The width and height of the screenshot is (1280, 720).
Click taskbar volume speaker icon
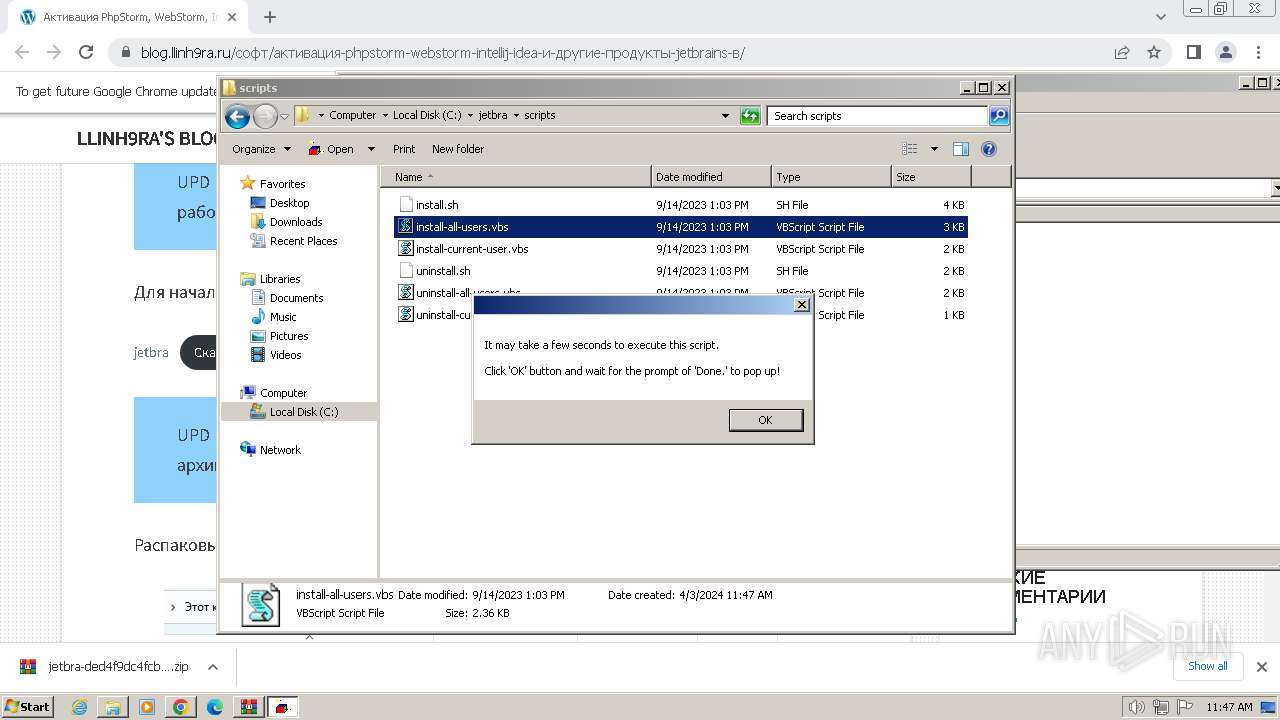point(1136,707)
